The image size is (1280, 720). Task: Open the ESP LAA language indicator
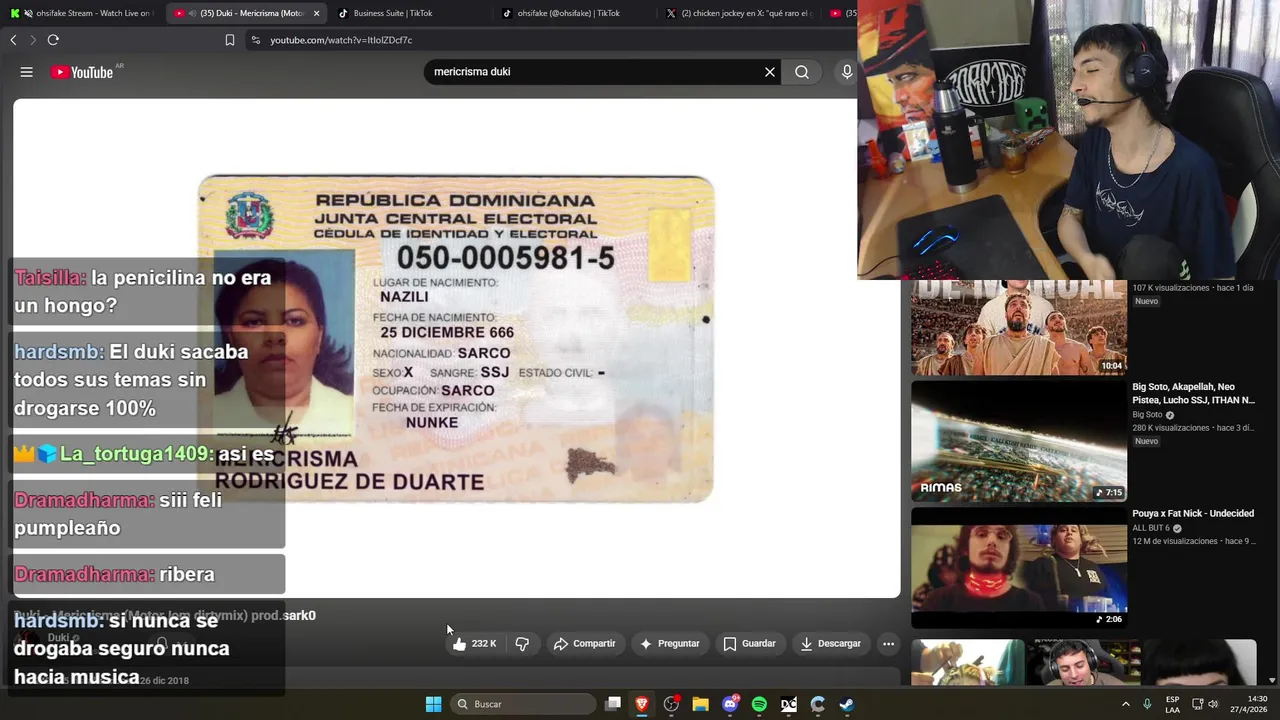tap(1172, 704)
